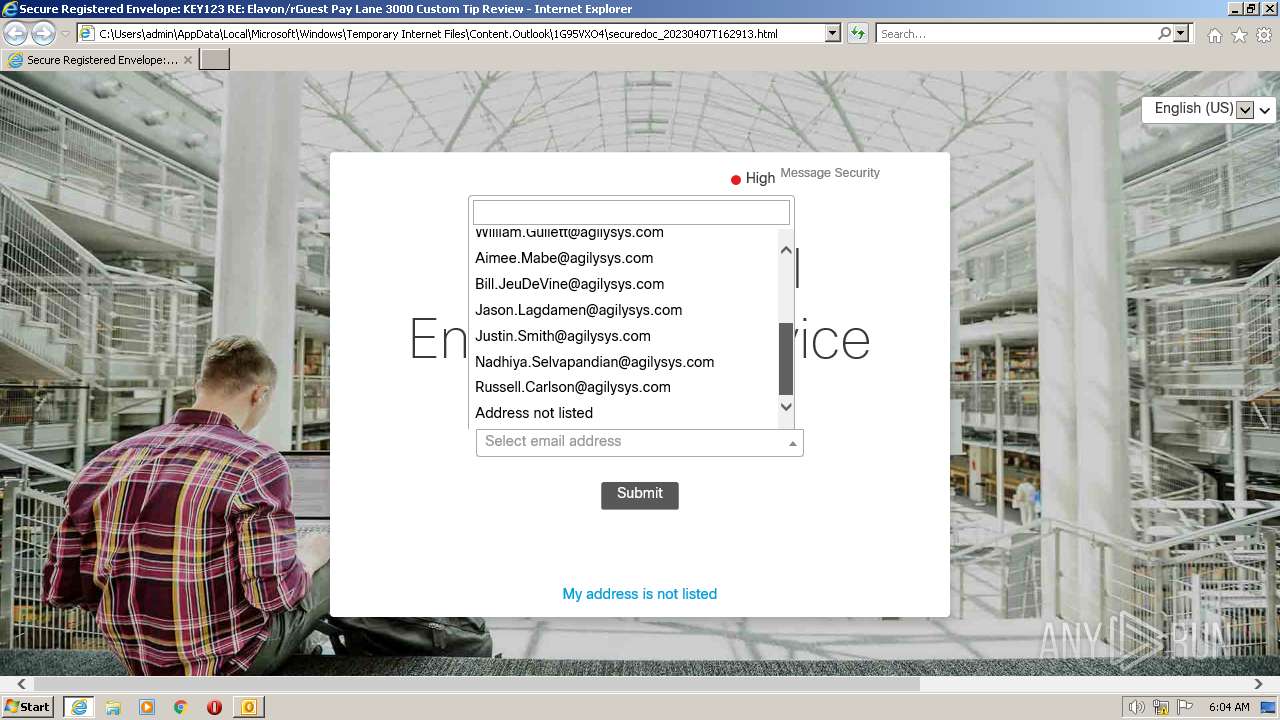The image size is (1280, 720).
Task: Click the Refresh page icon
Action: (857, 33)
